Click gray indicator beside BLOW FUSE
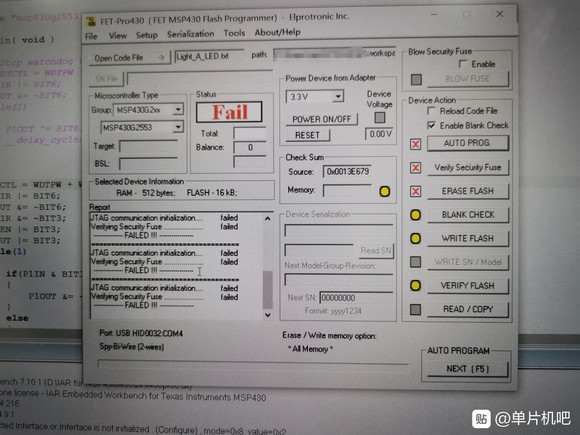The width and height of the screenshot is (580, 435). pyautogui.click(x=416, y=79)
